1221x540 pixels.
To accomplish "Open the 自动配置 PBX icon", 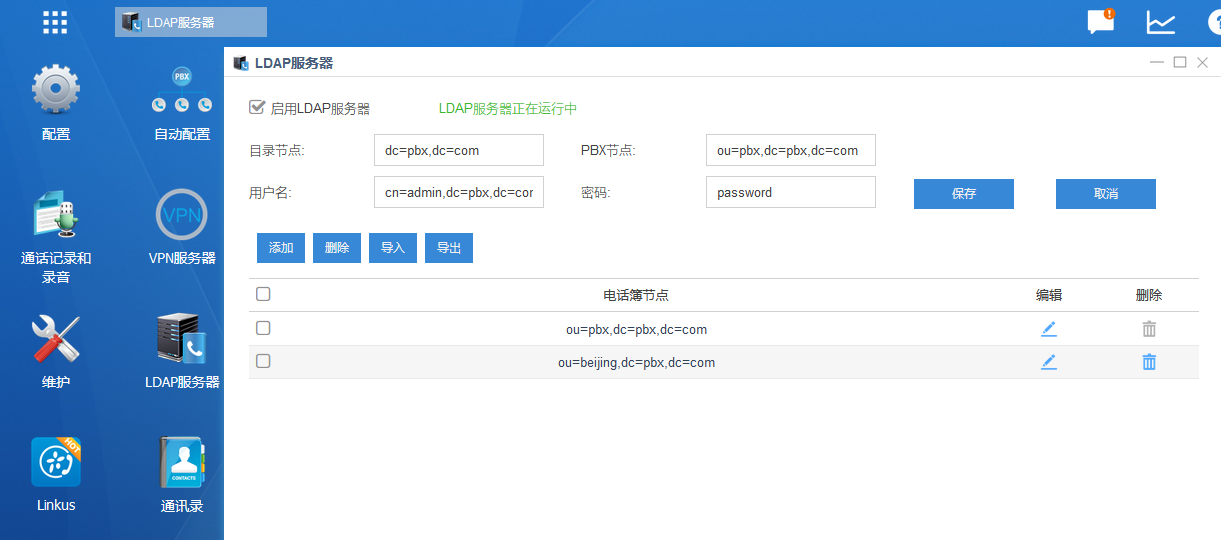I will click(x=182, y=92).
